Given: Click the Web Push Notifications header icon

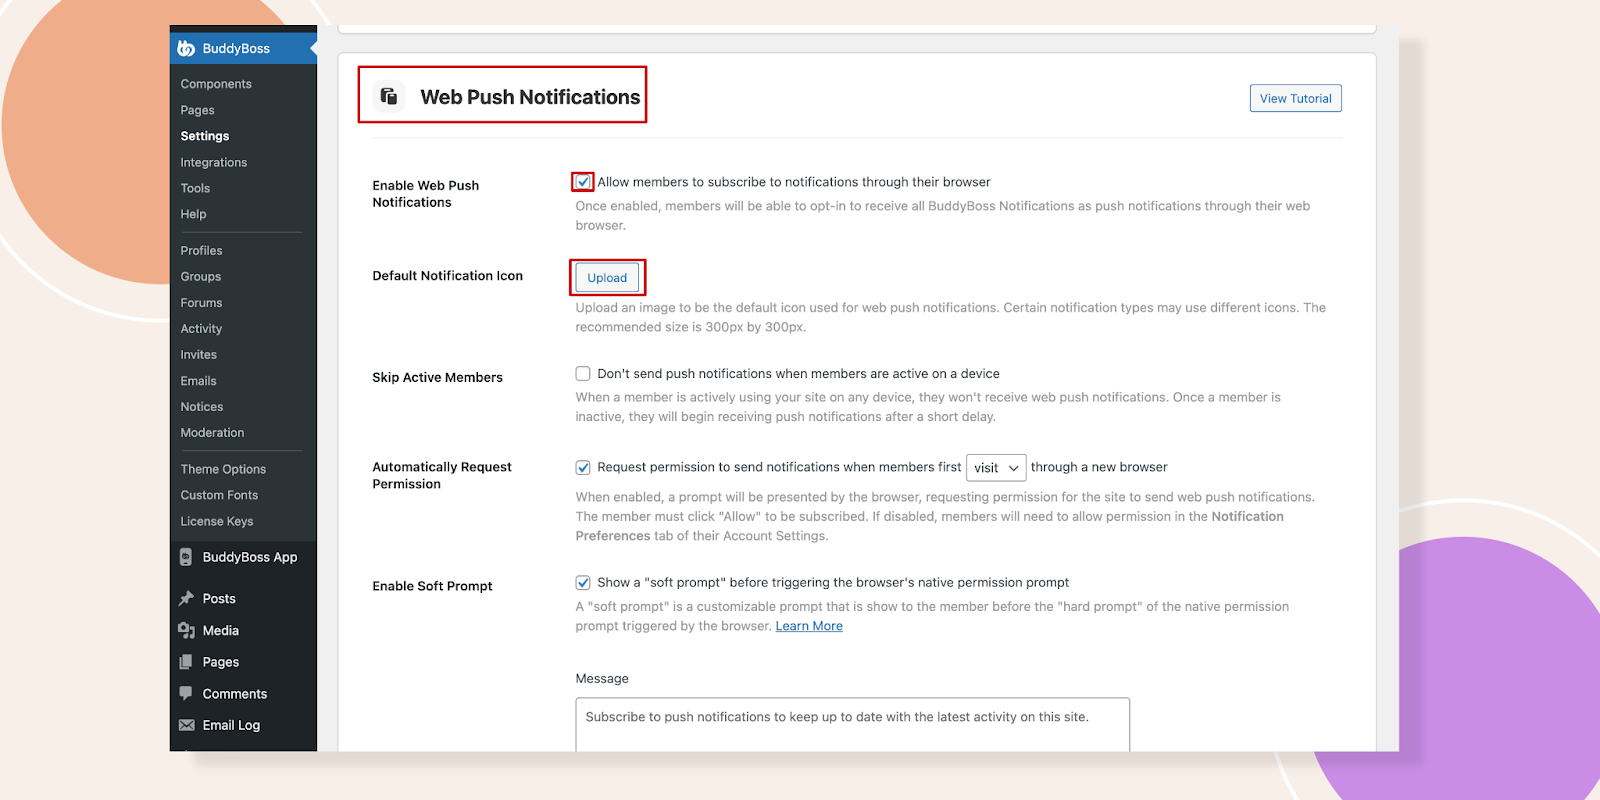Looking at the screenshot, I should (x=389, y=96).
